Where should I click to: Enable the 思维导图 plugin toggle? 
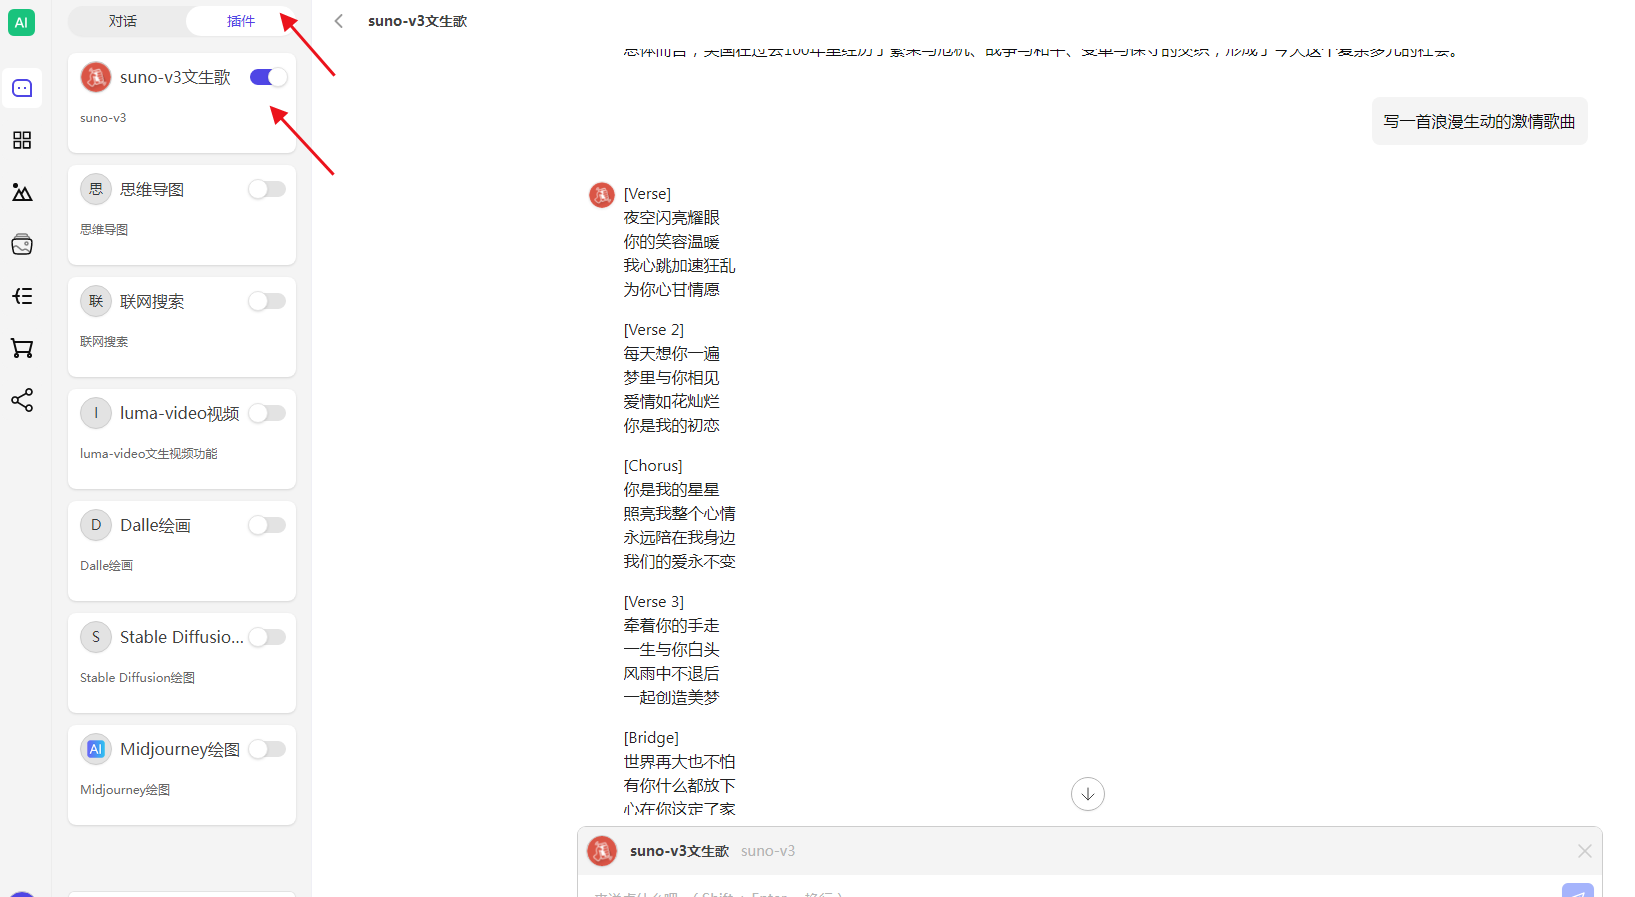tap(267, 189)
